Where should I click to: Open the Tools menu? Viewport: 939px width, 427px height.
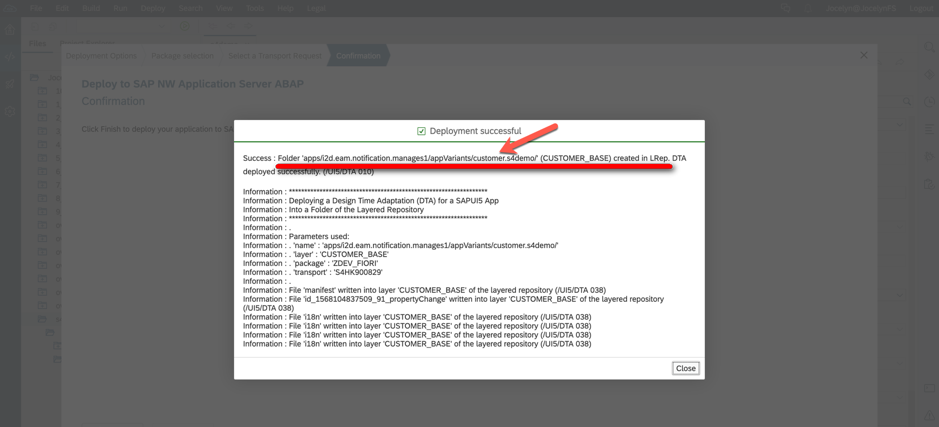point(255,8)
